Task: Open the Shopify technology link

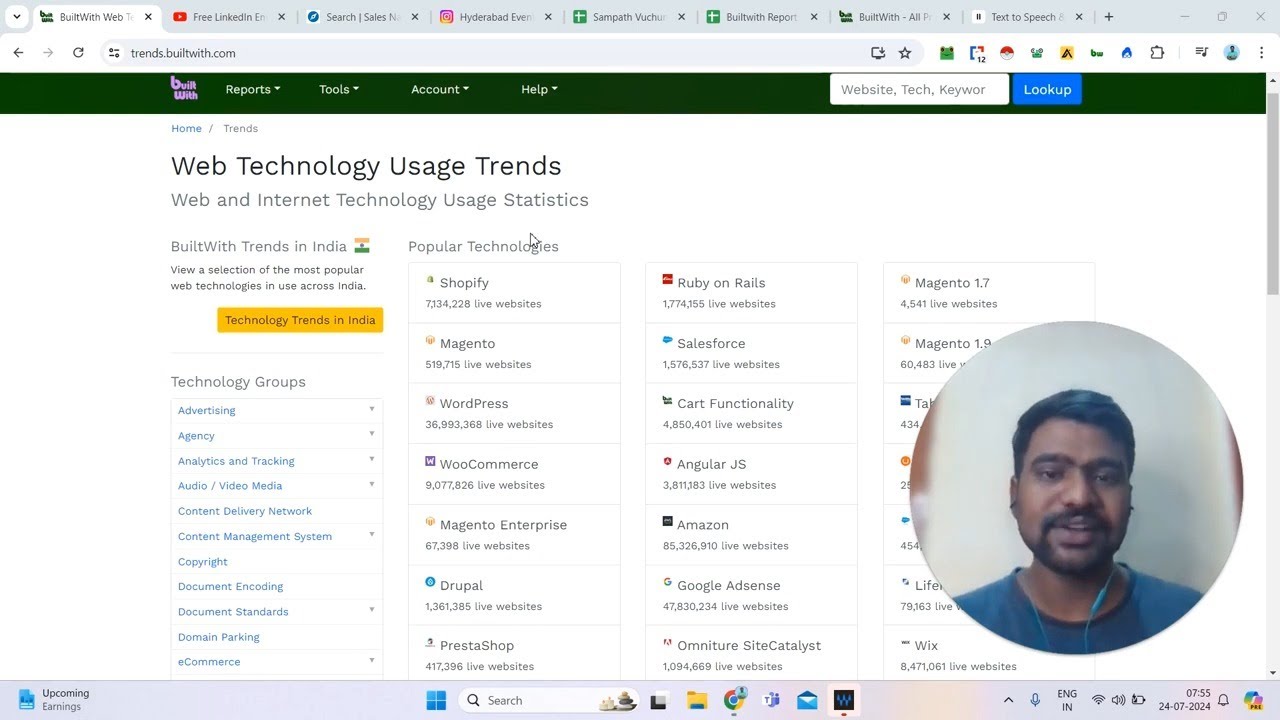Action: click(464, 283)
